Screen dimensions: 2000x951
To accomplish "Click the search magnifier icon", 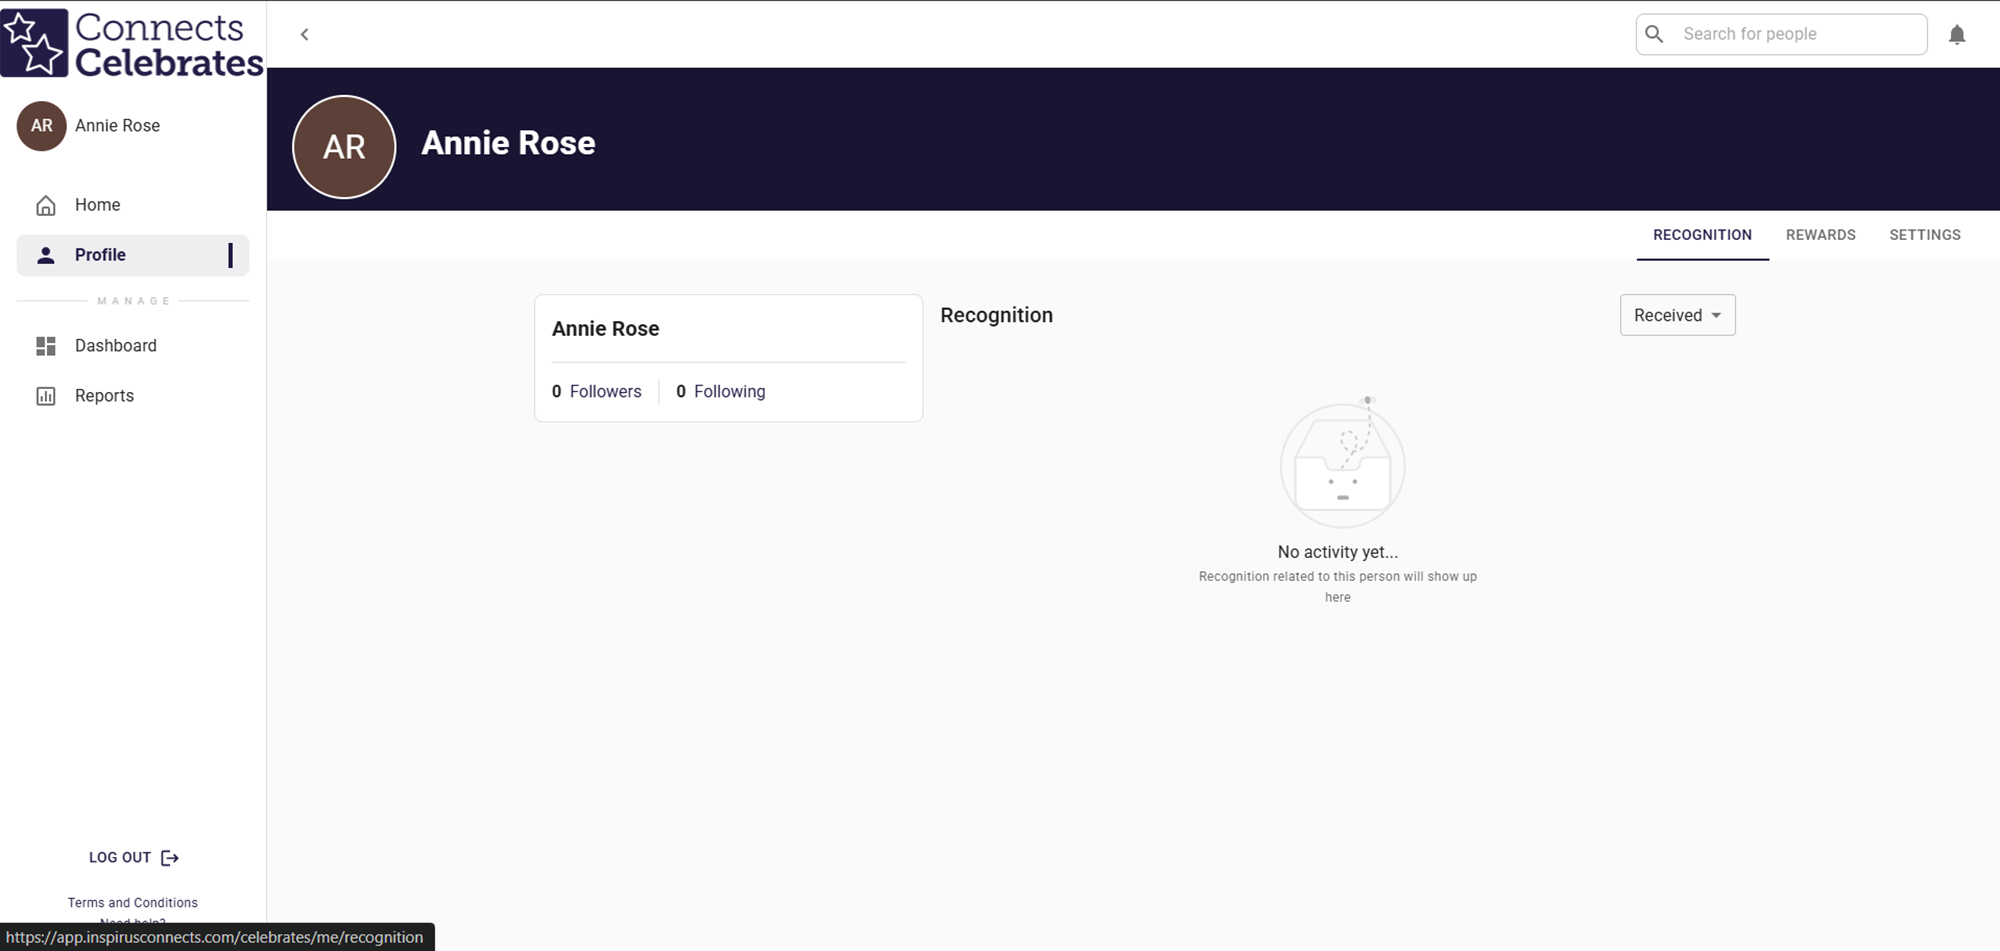I will (x=1655, y=34).
